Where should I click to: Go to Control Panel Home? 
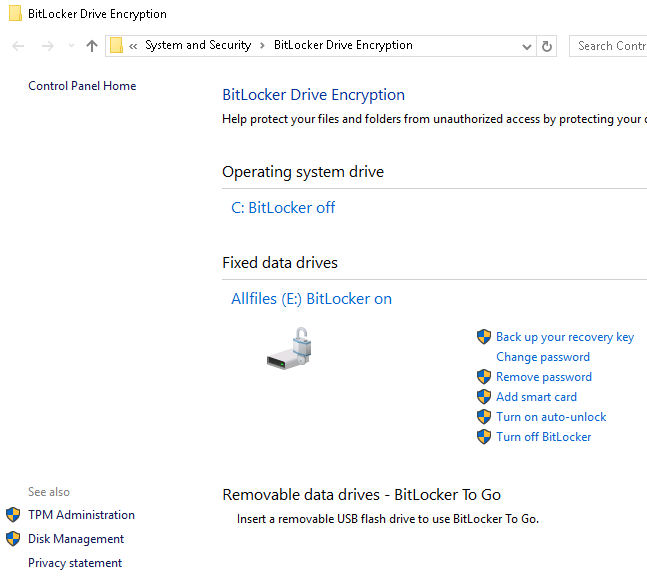[82, 86]
